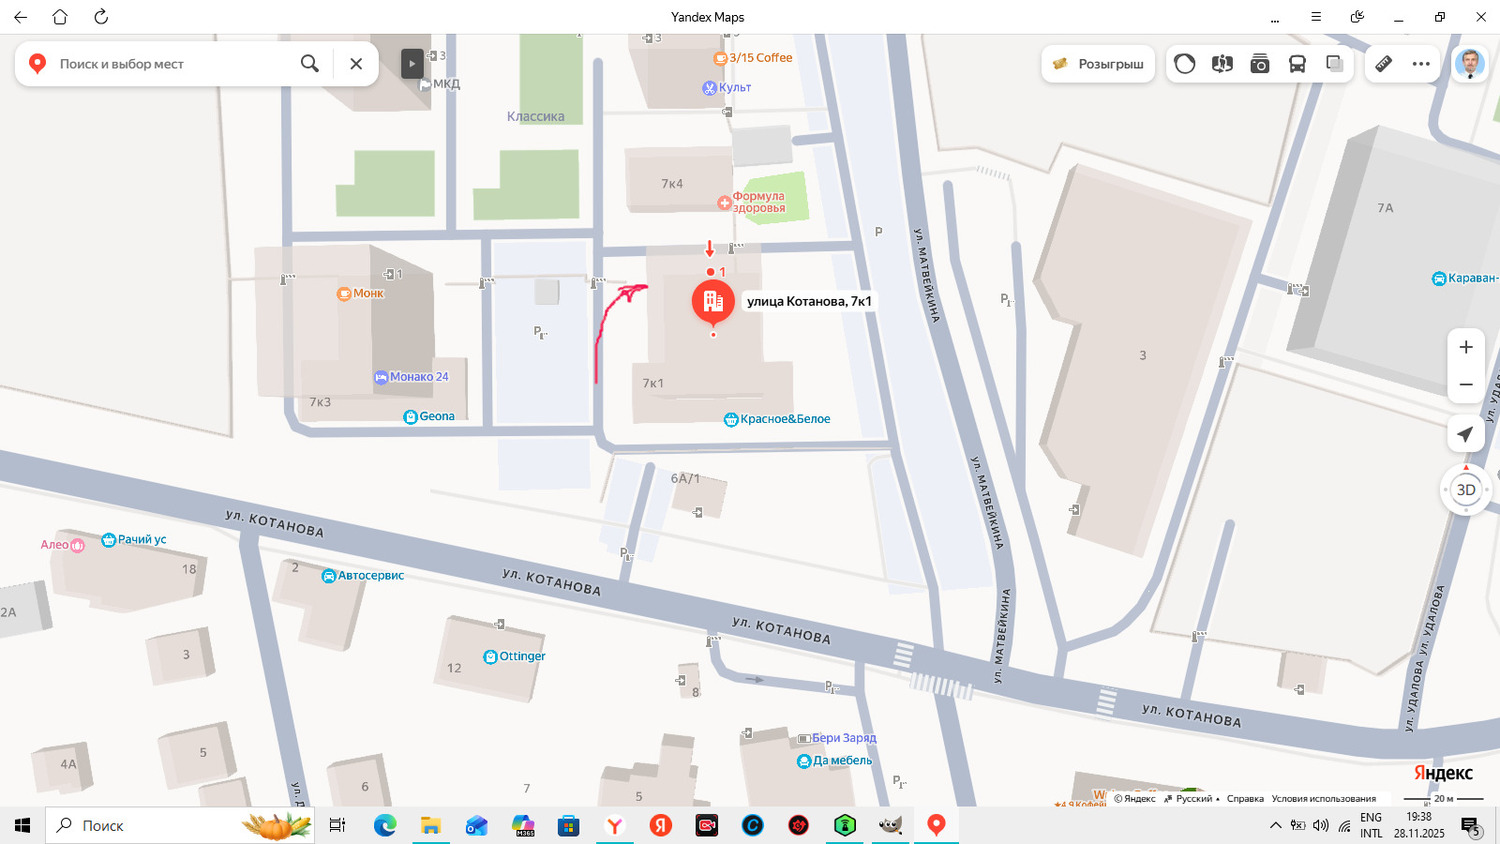Open the window hamburger menu
This screenshot has width=1500, height=844.
1316,17
